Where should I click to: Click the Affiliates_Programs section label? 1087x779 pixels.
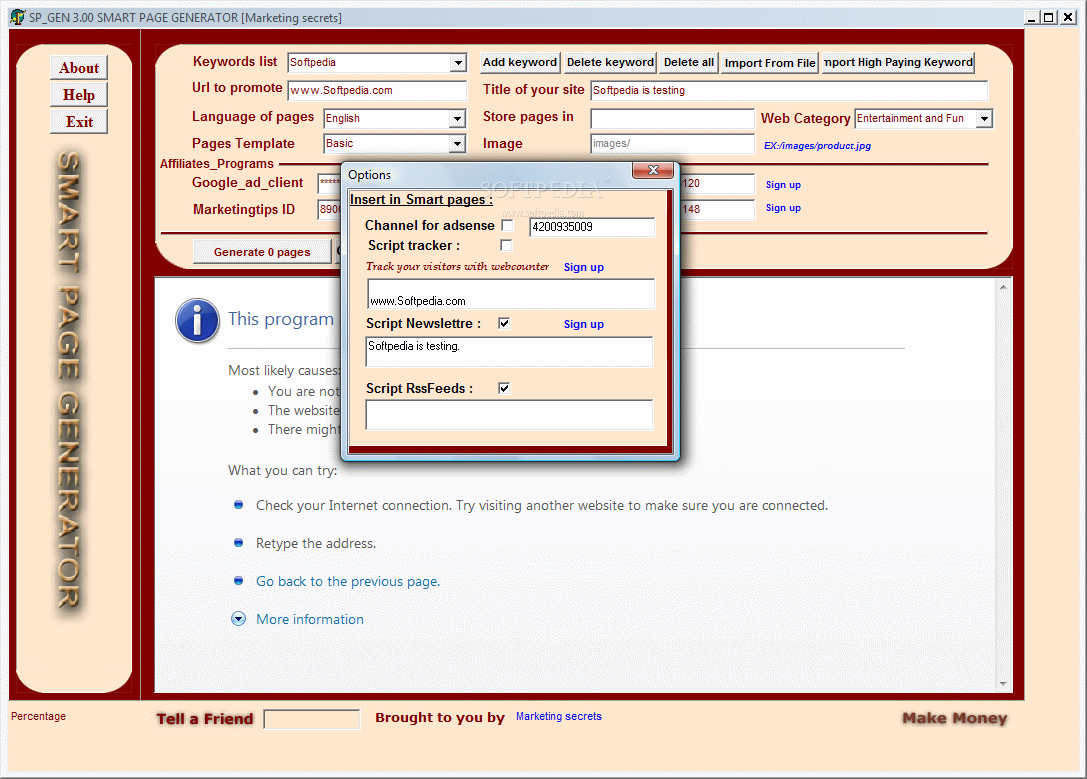tap(216, 164)
